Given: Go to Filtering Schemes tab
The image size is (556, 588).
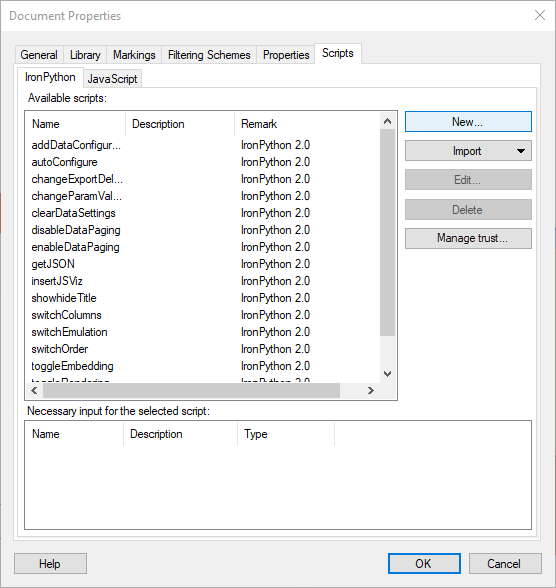Looking at the screenshot, I should [x=209, y=55].
